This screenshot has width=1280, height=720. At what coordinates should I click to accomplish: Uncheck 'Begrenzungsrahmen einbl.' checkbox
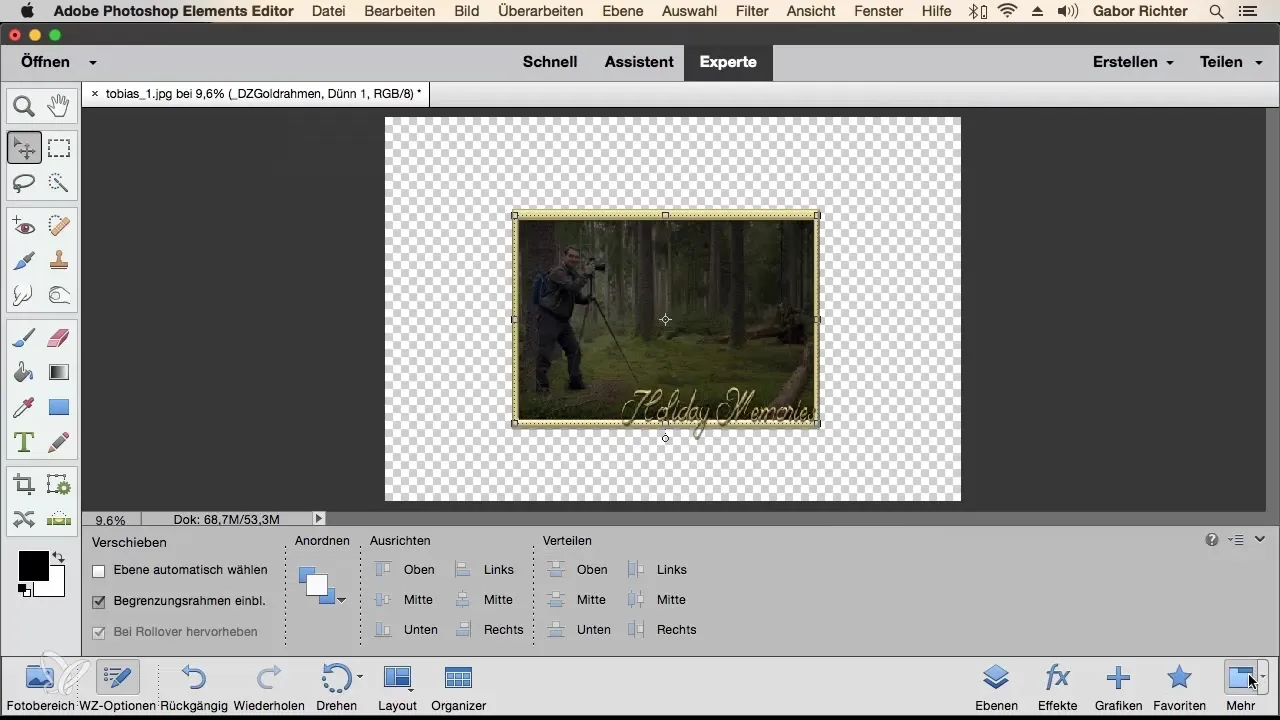[98, 602]
